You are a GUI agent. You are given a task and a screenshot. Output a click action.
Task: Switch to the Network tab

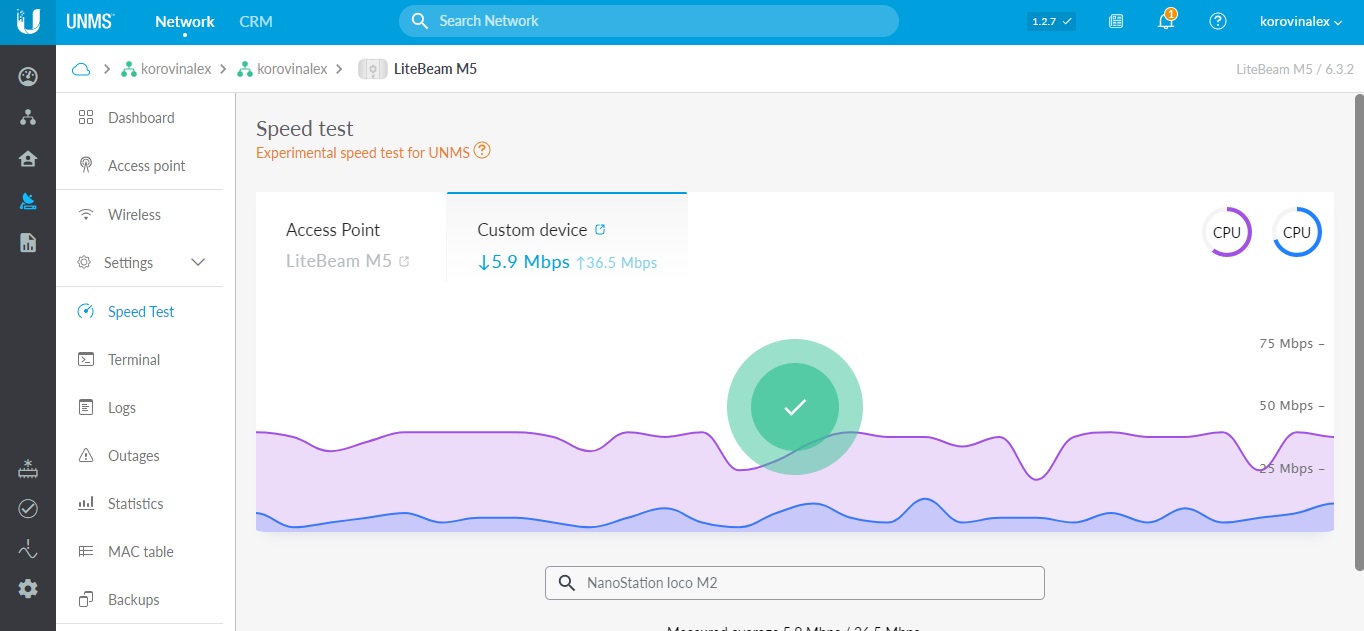(185, 21)
